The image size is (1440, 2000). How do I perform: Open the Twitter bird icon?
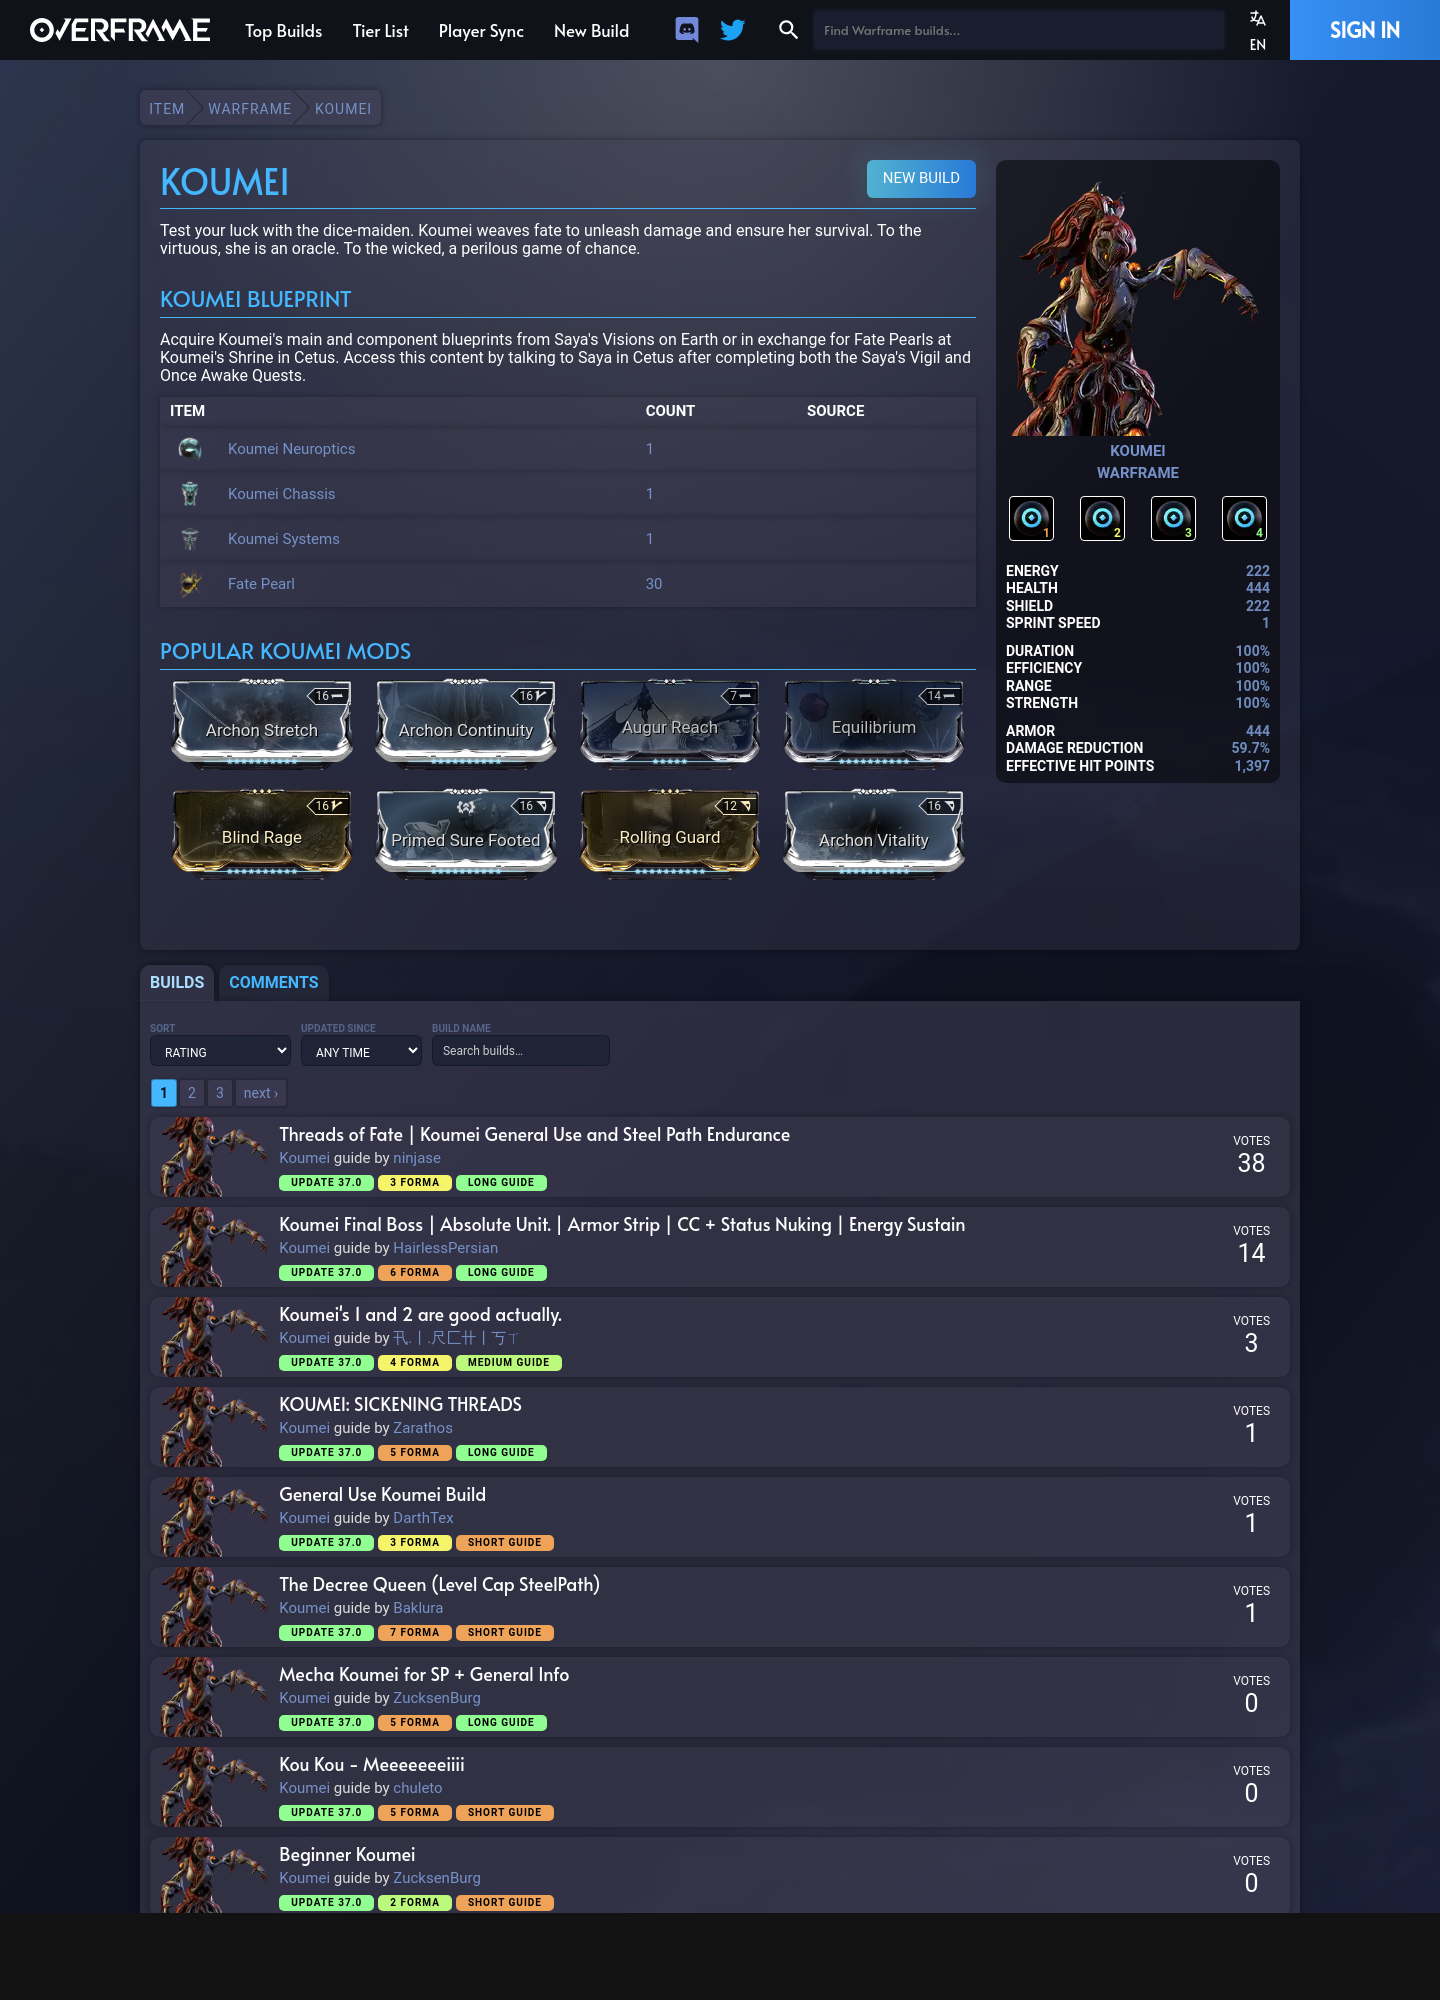click(x=733, y=30)
